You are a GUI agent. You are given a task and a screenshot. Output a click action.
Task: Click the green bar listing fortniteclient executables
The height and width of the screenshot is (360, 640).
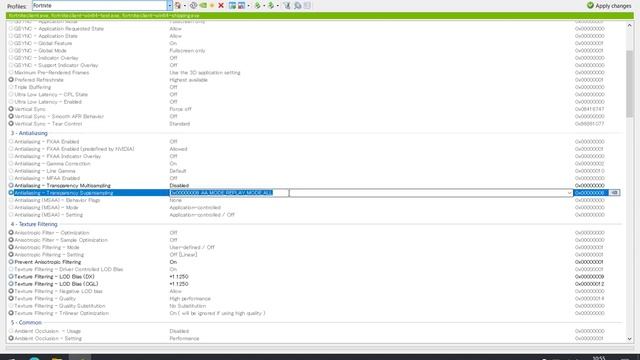click(320, 16)
